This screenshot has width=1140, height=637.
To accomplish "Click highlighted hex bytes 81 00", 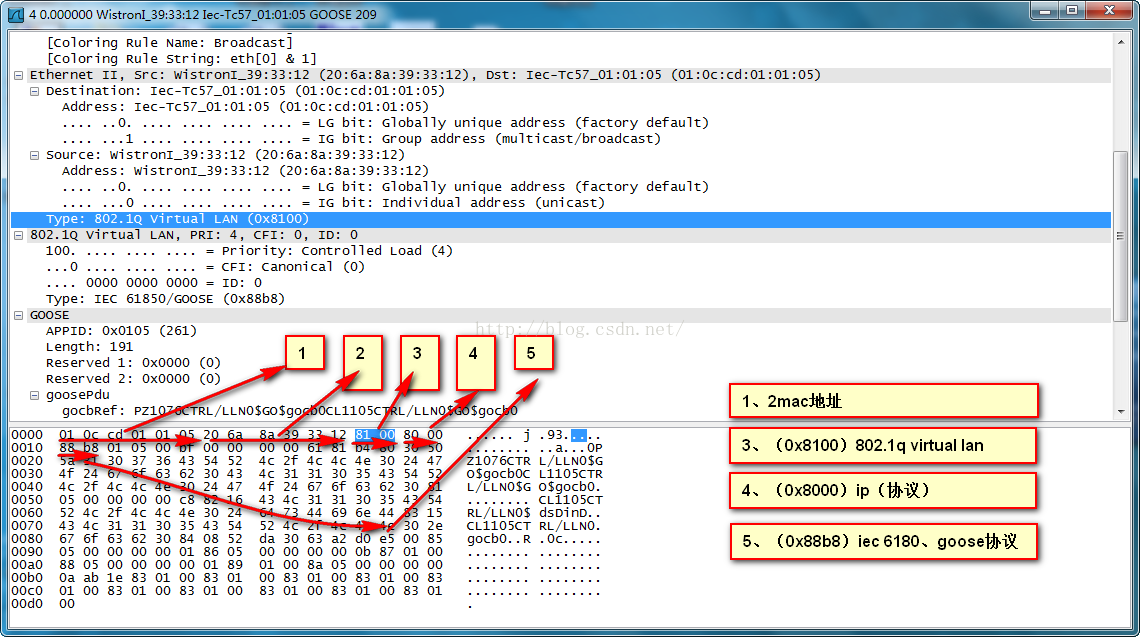I will point(374,435).
